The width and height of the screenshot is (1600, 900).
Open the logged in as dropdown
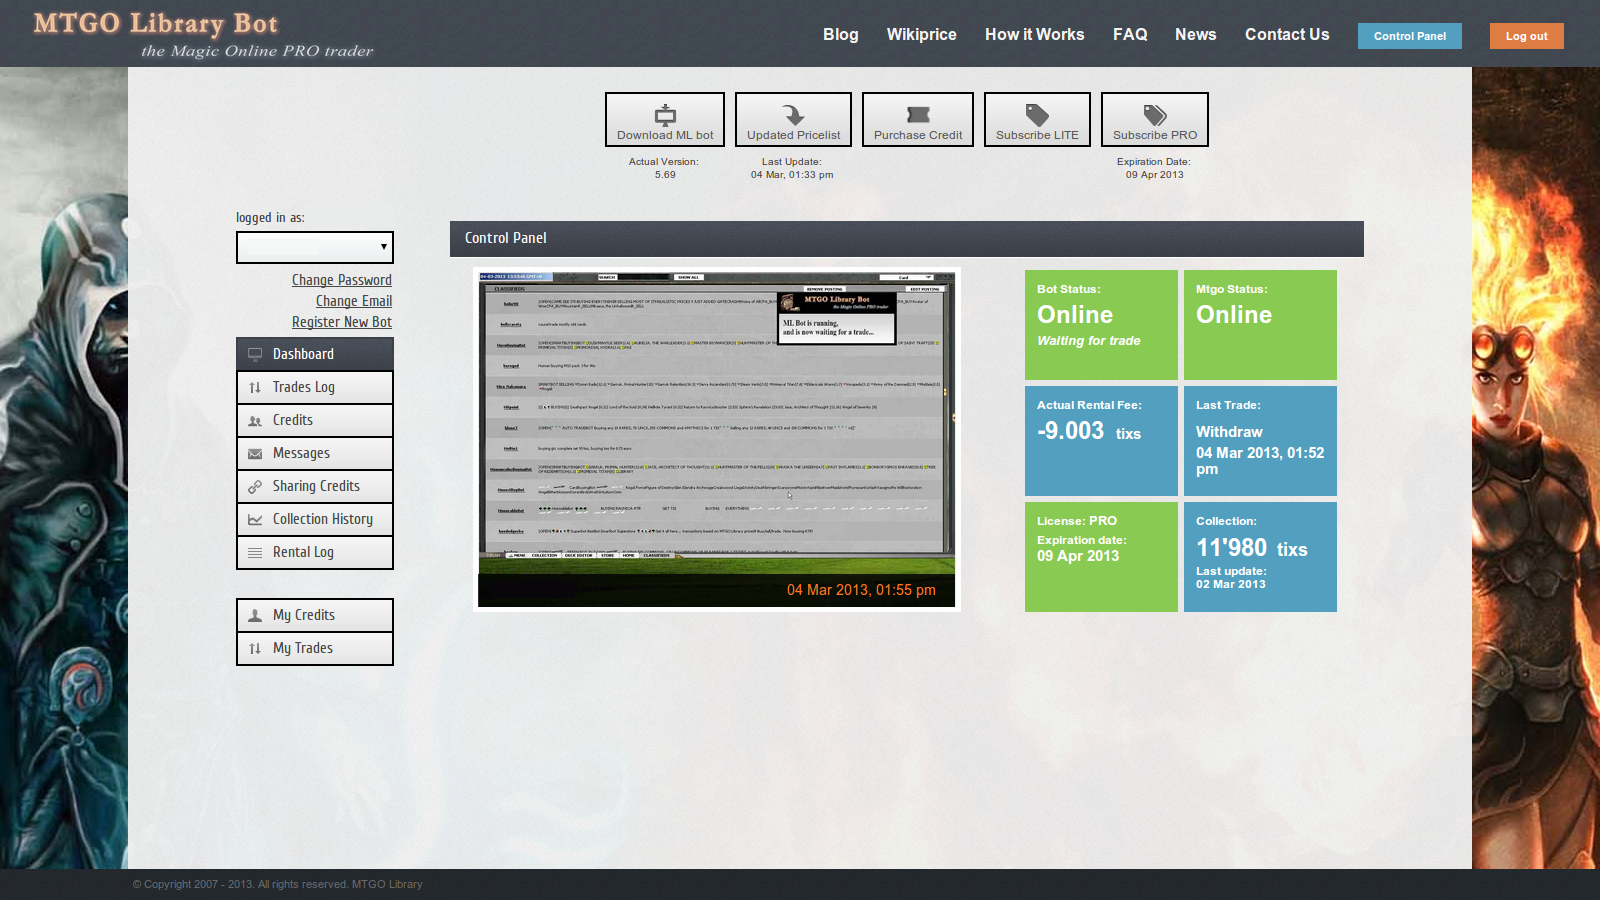point(315,247)
